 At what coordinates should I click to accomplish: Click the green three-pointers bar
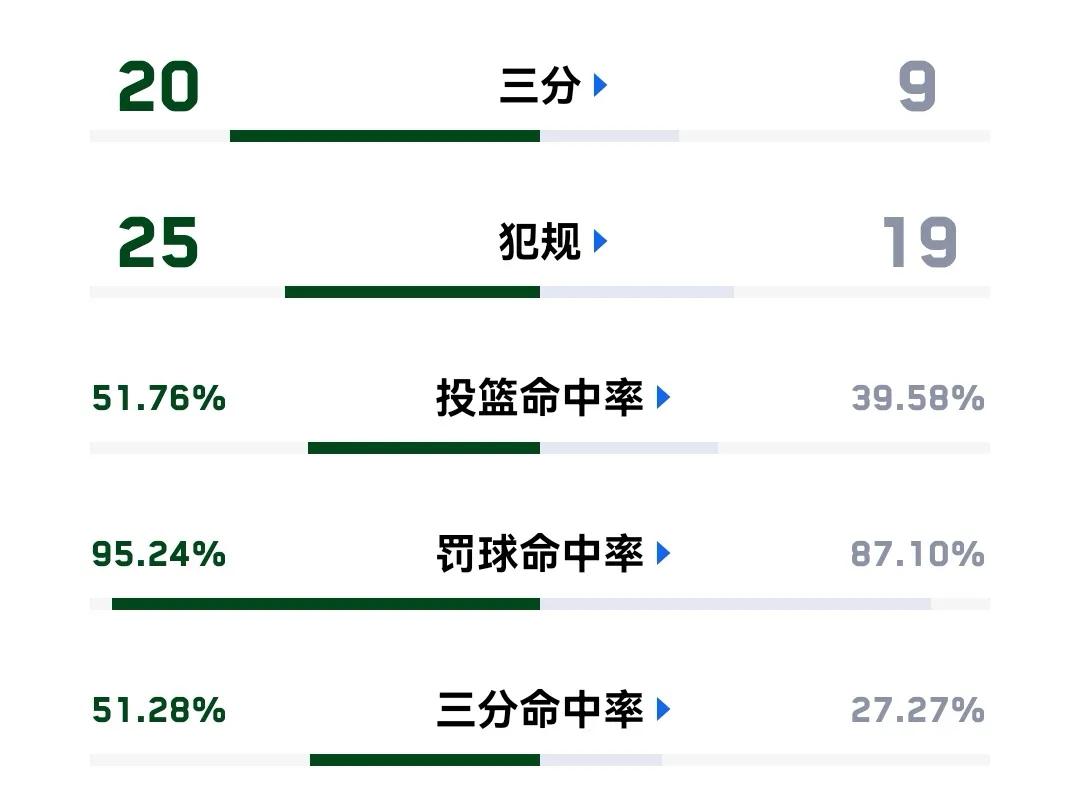tap(385, 136)
